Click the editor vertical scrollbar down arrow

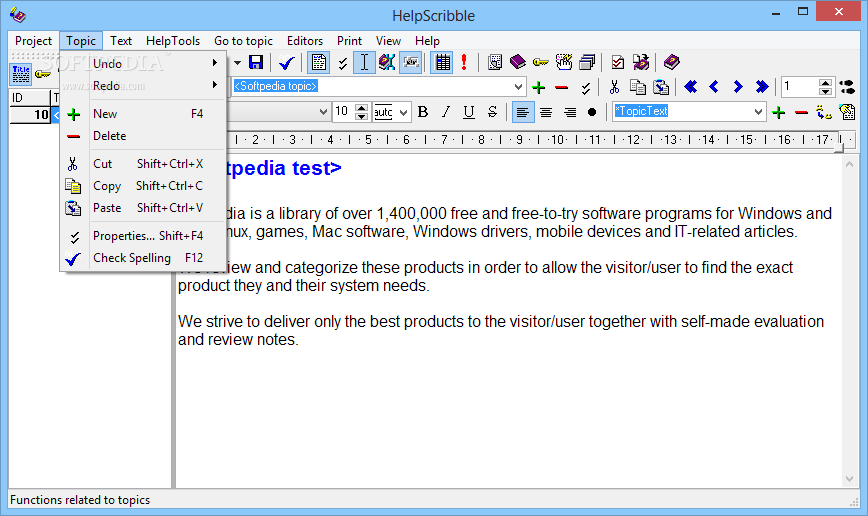click(849, 479)
